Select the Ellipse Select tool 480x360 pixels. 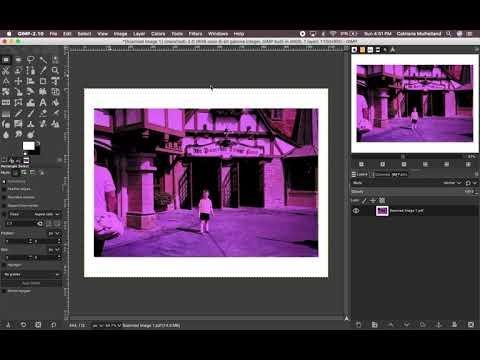coord(18,60)
